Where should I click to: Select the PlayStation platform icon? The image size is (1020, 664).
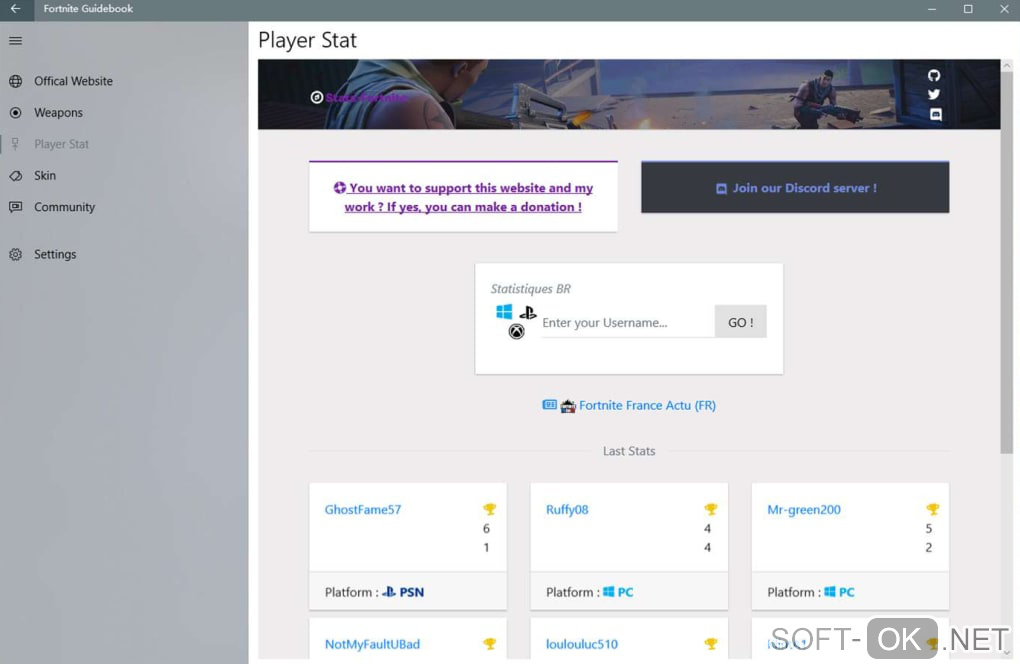pyautogui.click(x=528, y=313)
